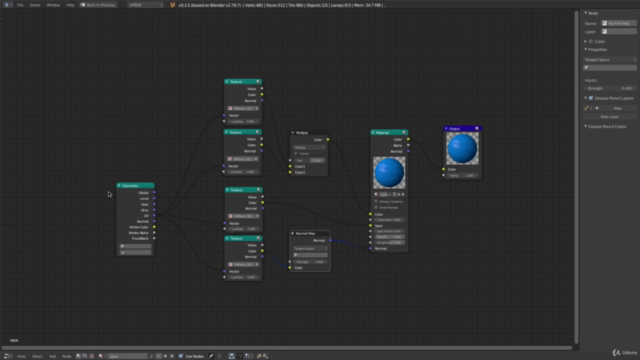Open the View menu in the node editor header
The width and height of the screenshot is (640, 360).
(21, 356)
